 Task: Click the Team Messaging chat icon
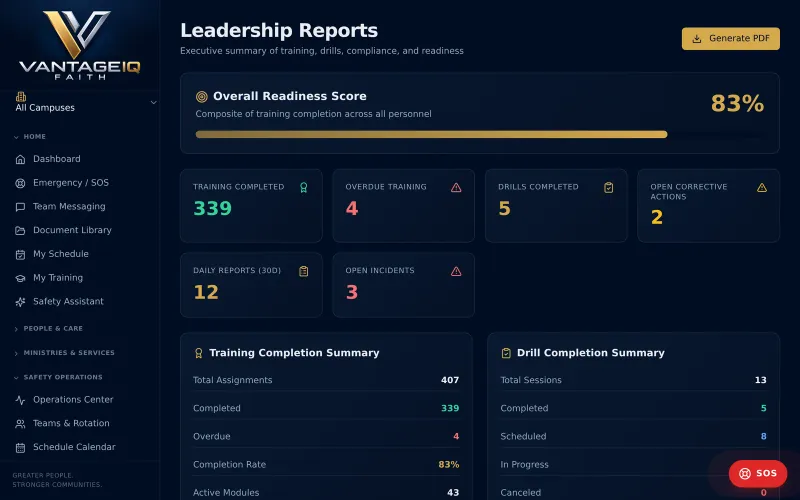(x=20, y=207)
